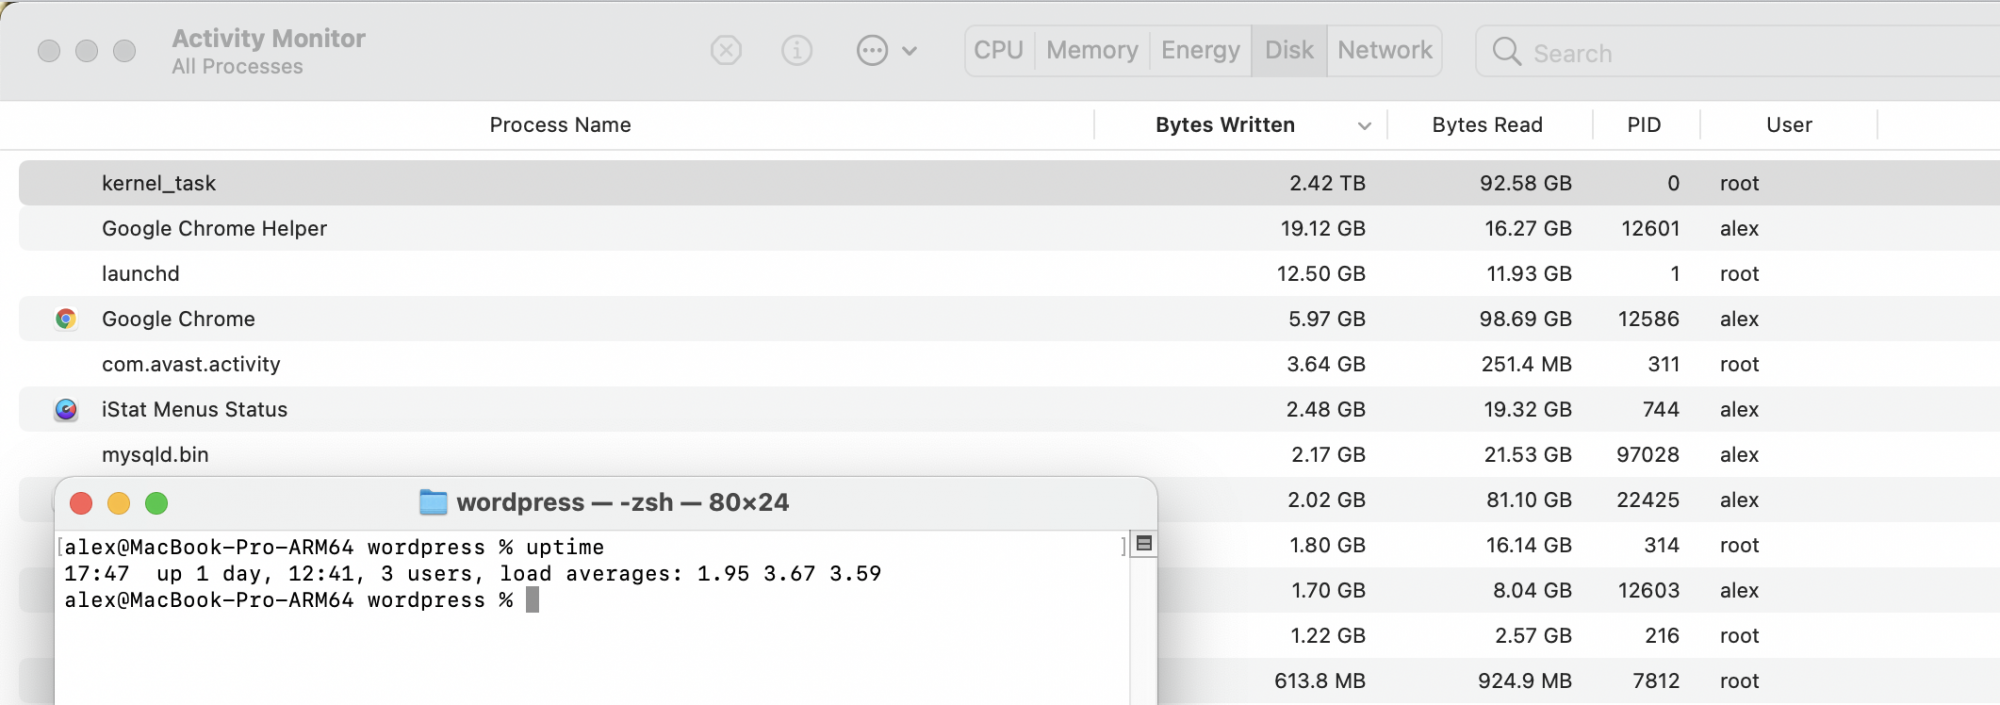Open the ellipsis more-actions menu
2000x705 pixels.
[886, 50]
